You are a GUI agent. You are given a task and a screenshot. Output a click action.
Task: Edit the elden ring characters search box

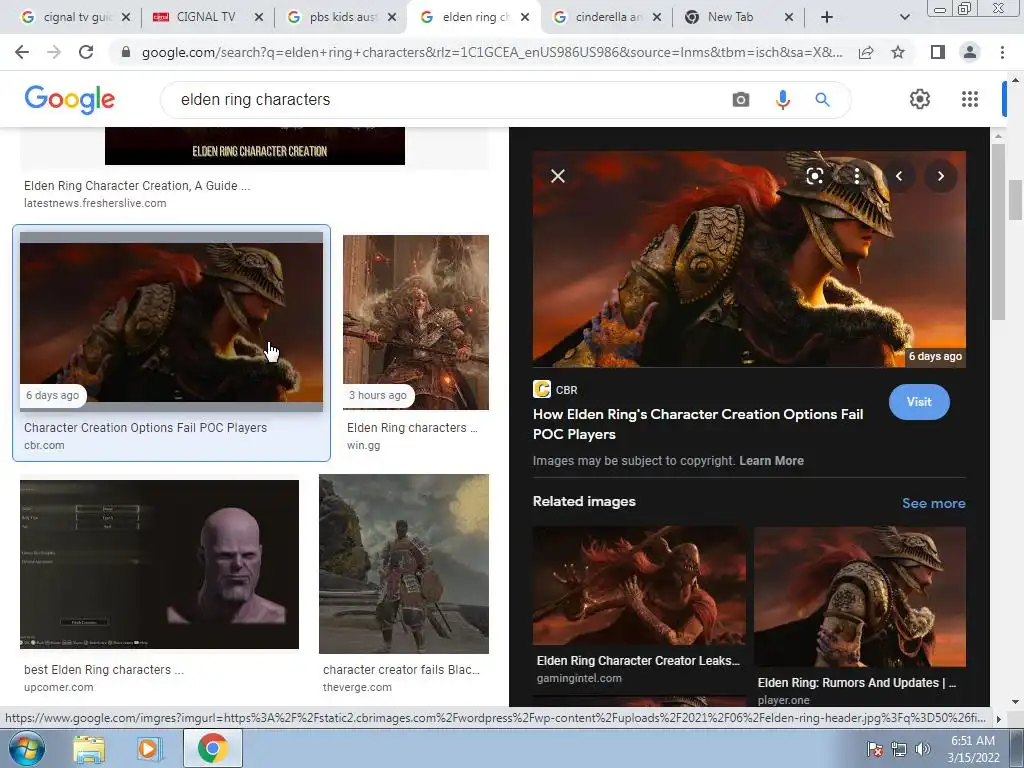tap(451, 100)
